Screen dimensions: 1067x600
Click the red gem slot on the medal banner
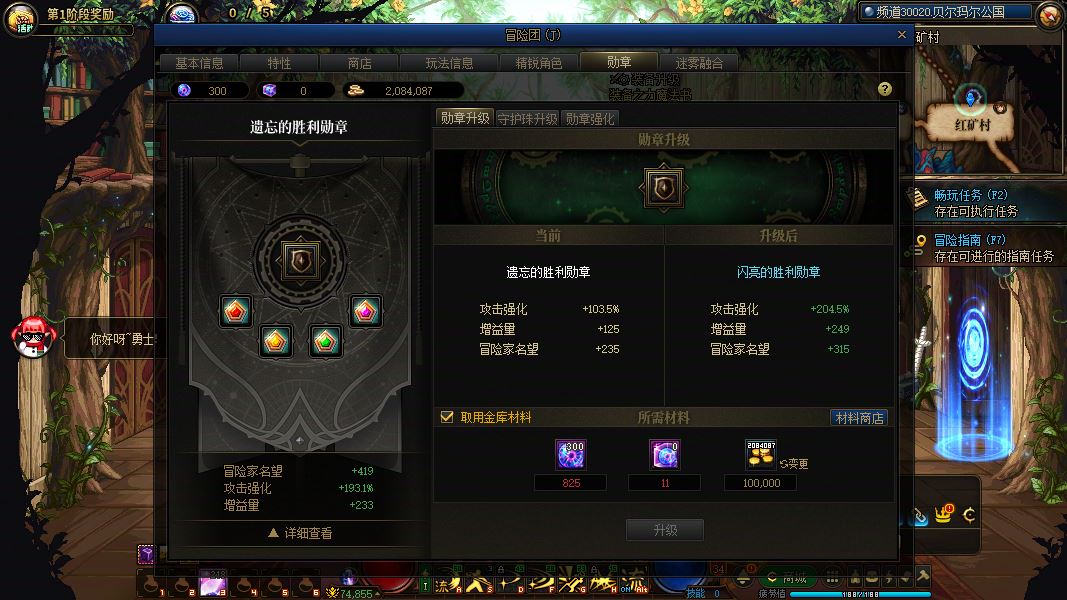[x=235, y=311]
